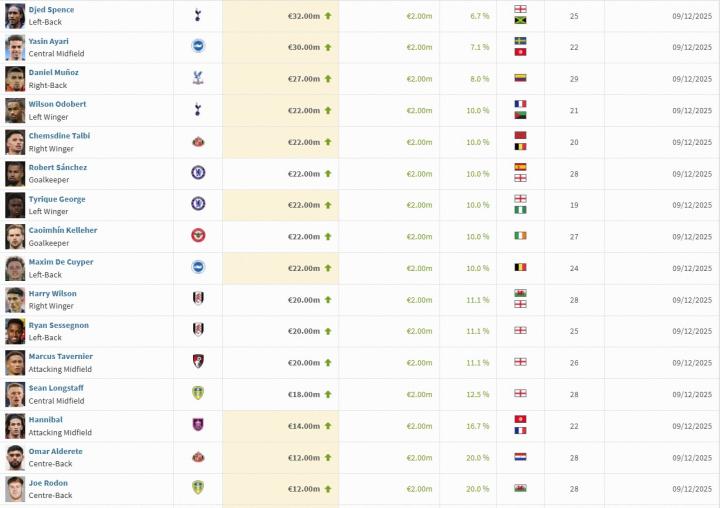Open Tyrique George's player page
Viewport: 720px width, 508px height.
(57, 199)
